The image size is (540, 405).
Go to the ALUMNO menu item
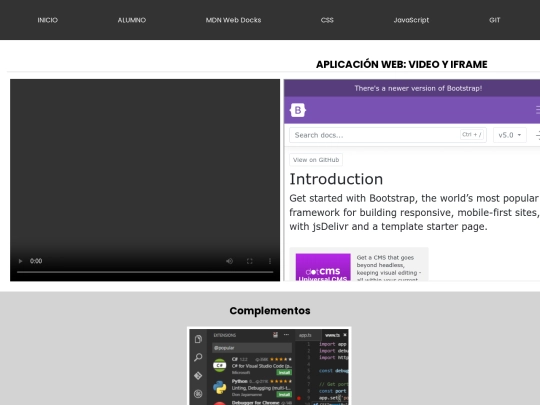pyautogui.click(x=132, y=20)
